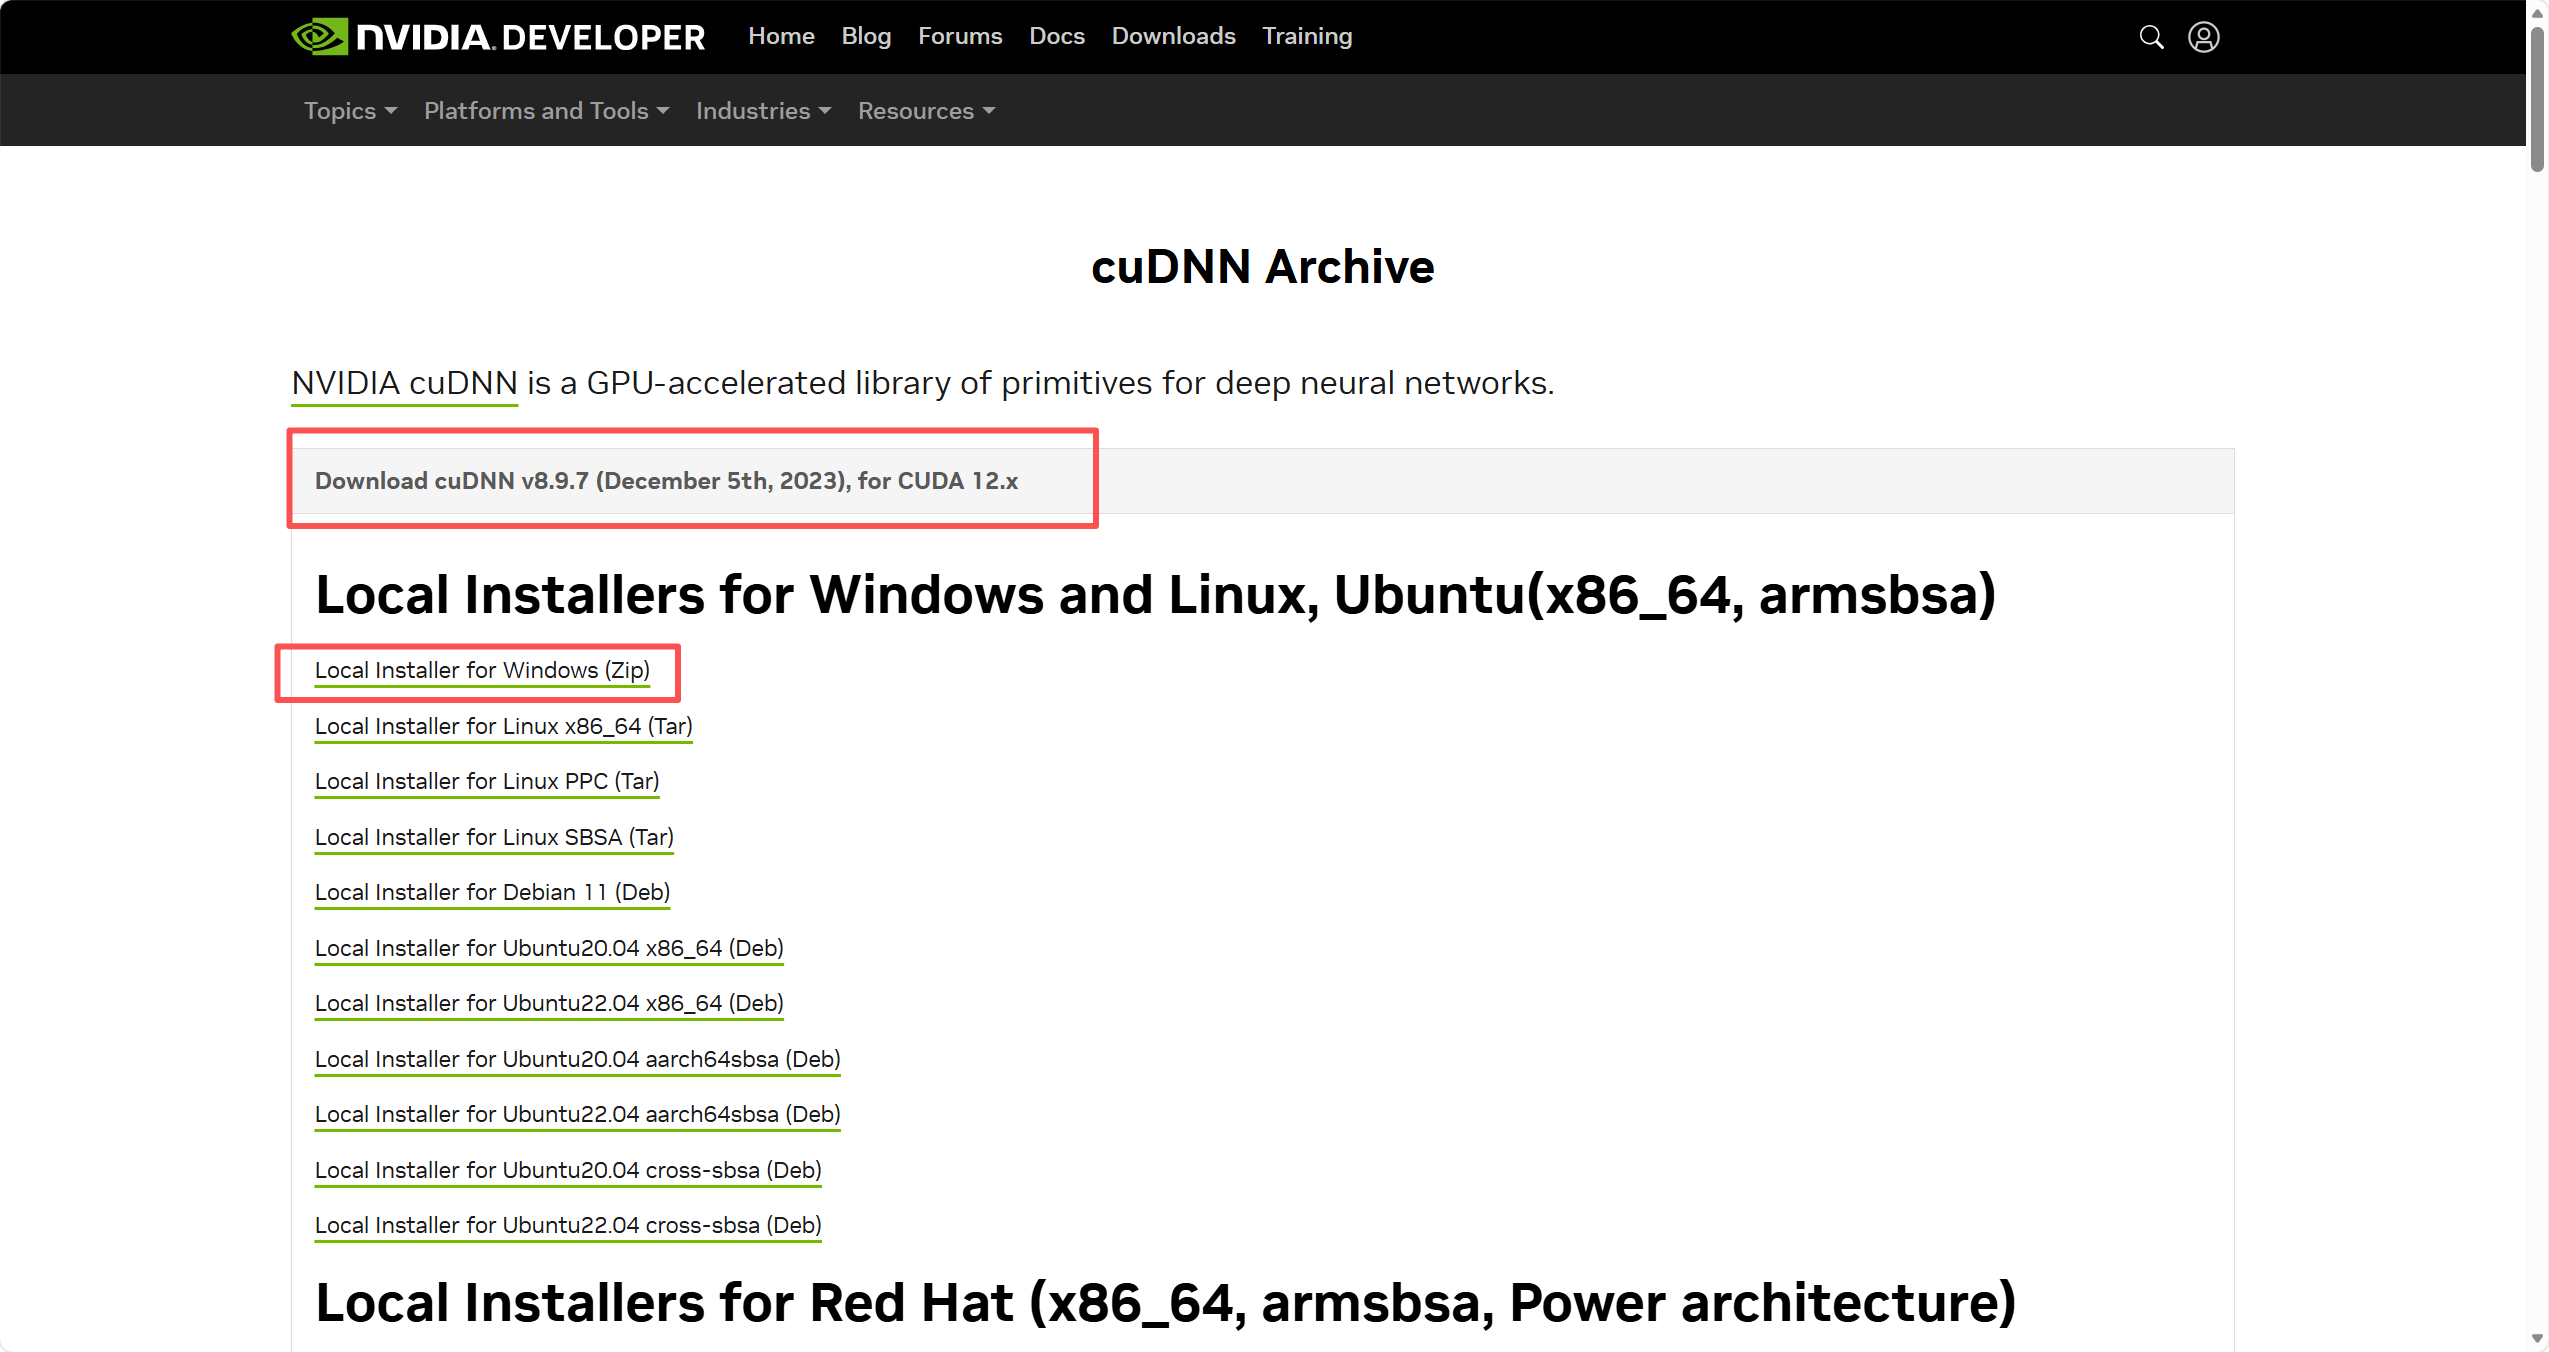Open Platforms and Tools dropdown
The width and height of the screenshot is (2549, 1352).
546,111
